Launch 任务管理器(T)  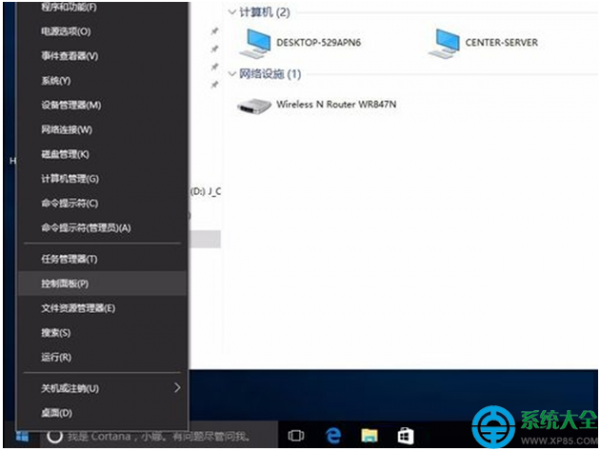pos(103,259)
